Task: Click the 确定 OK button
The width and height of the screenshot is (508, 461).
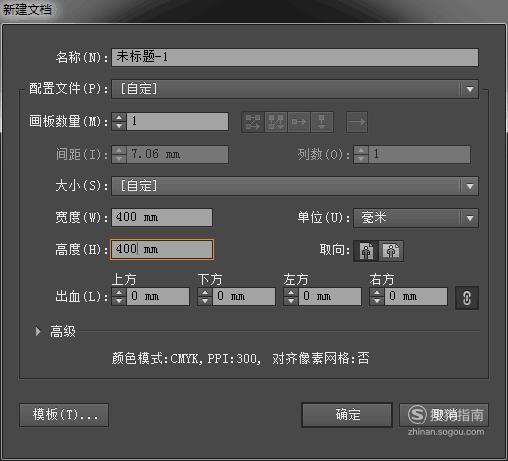Action: pyautogui.click(x=347, y=415)
